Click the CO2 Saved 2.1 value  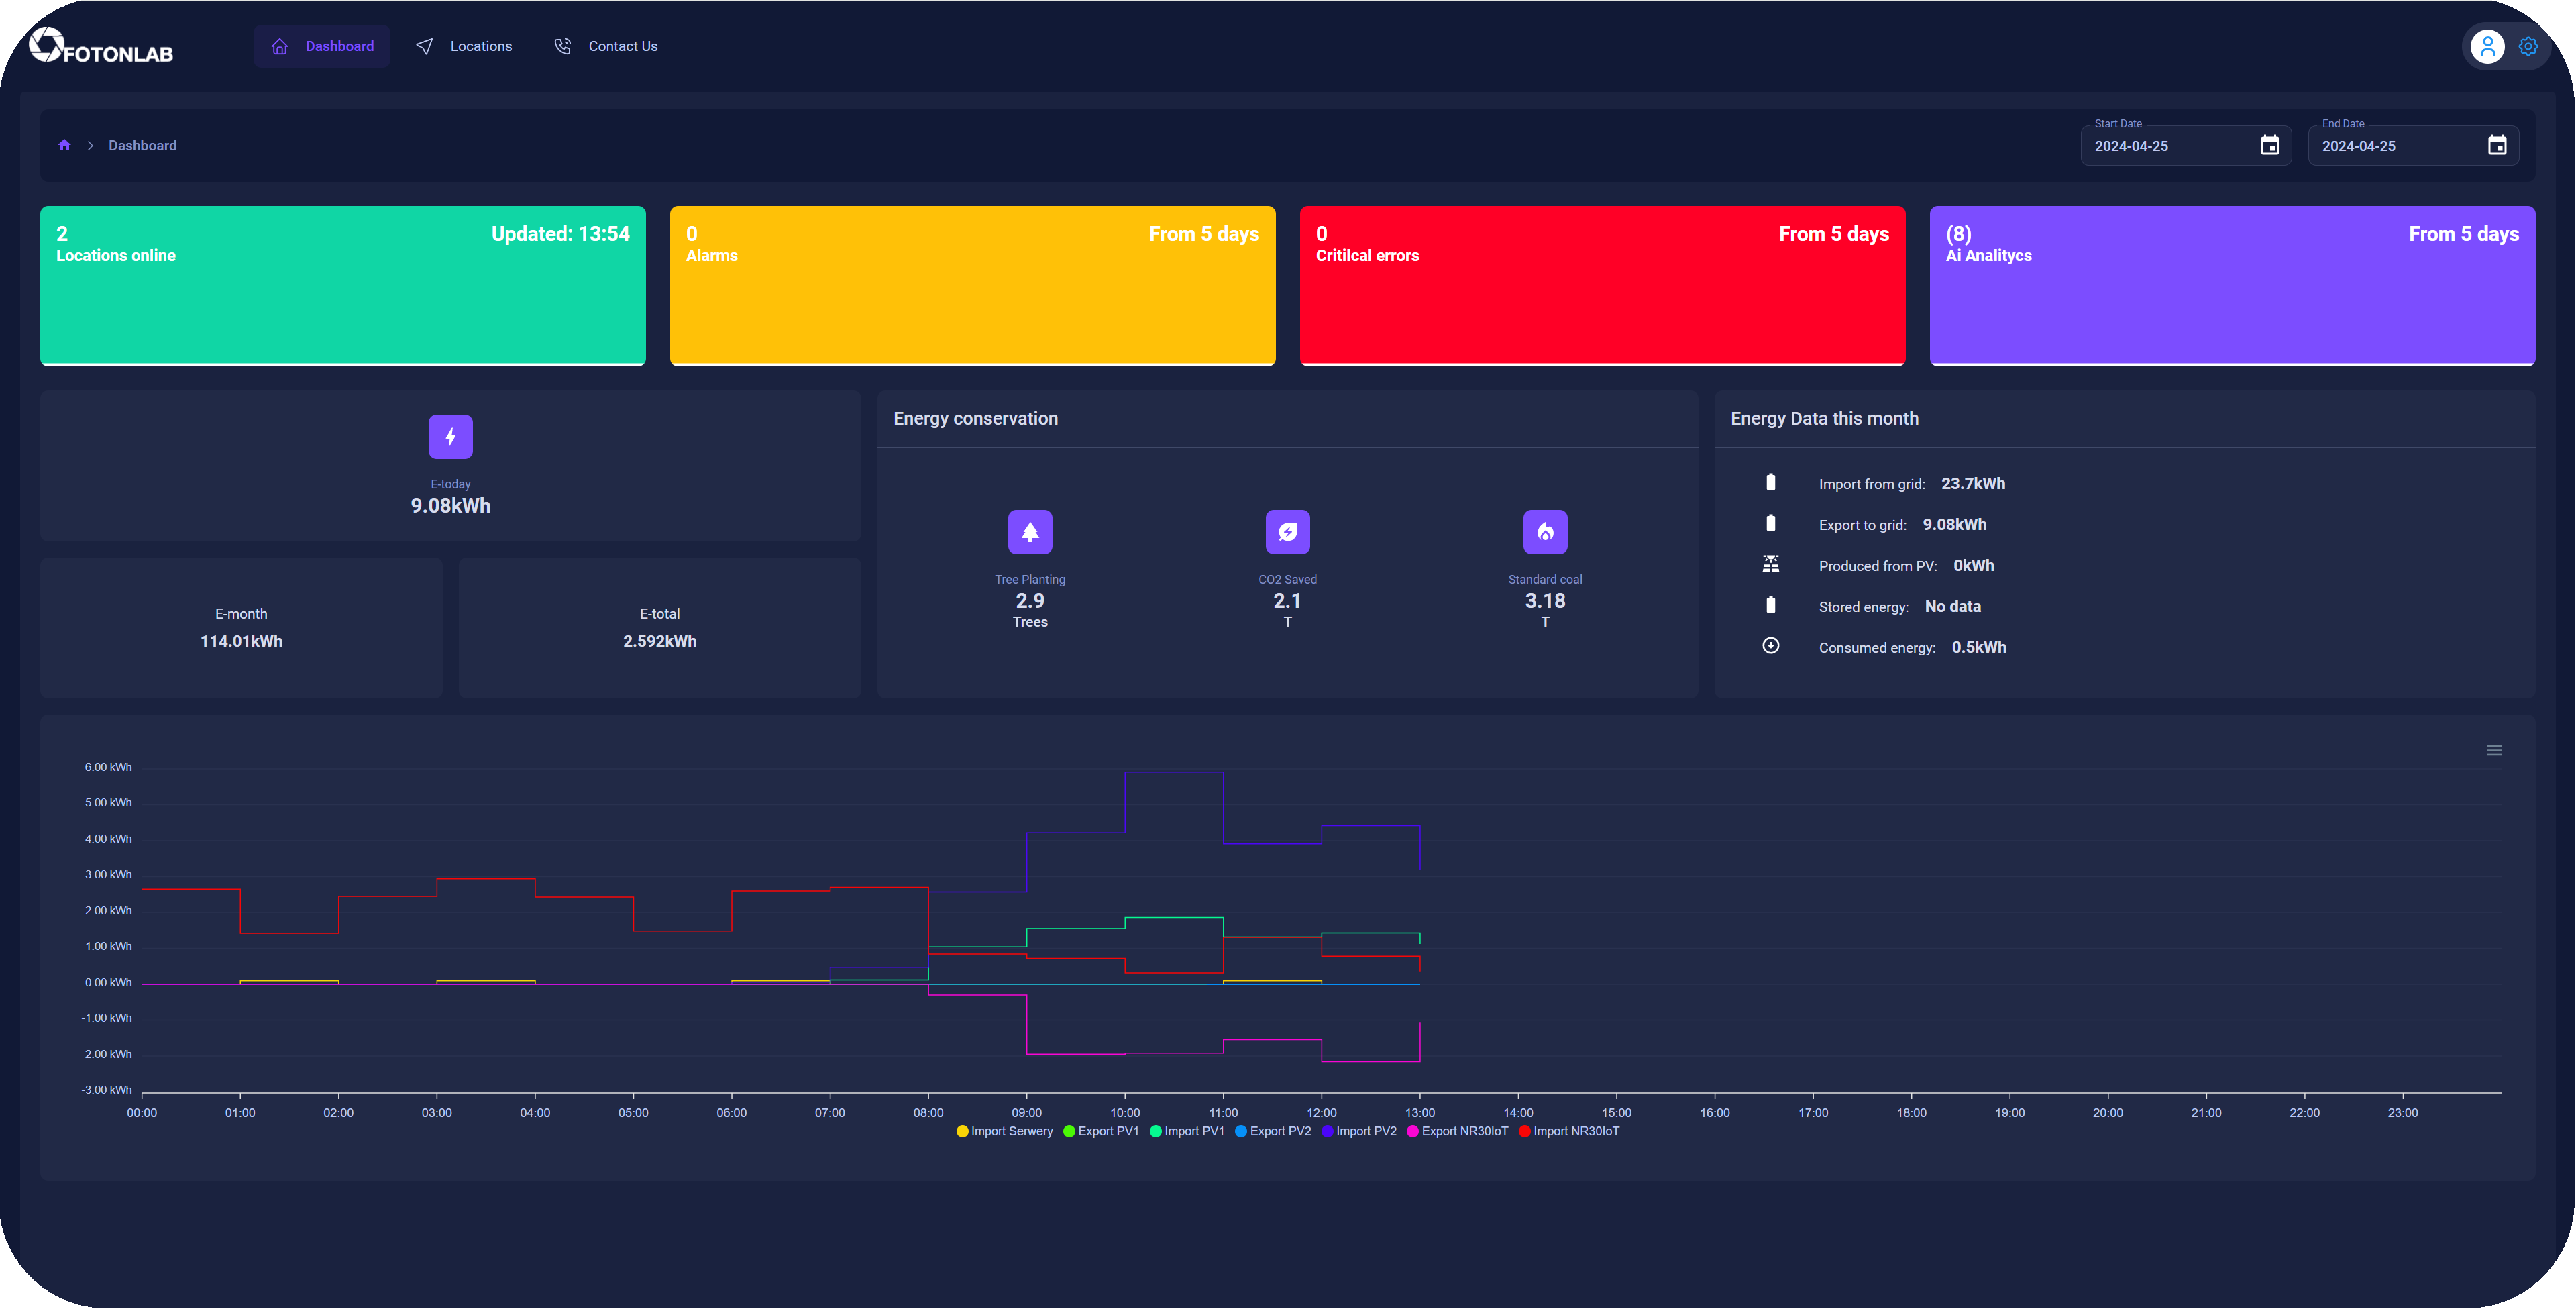click(1288, 602)
